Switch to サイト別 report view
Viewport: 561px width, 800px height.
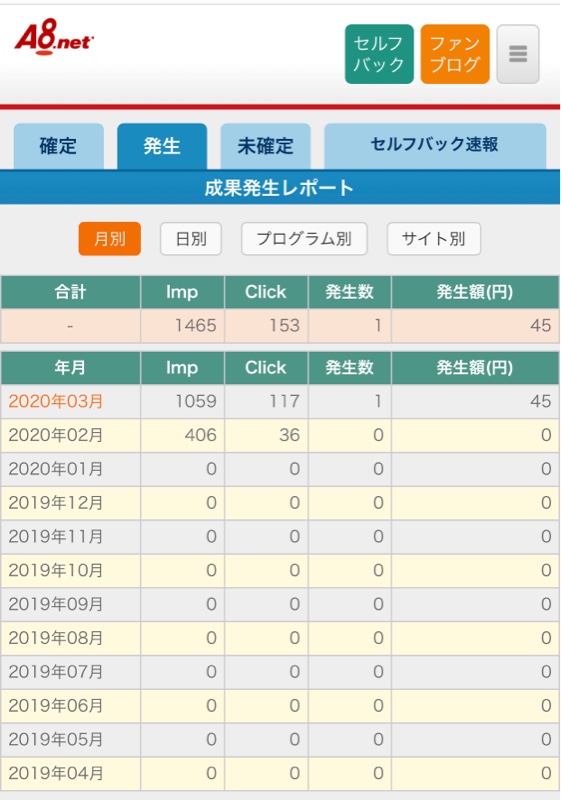pos(434,239)
